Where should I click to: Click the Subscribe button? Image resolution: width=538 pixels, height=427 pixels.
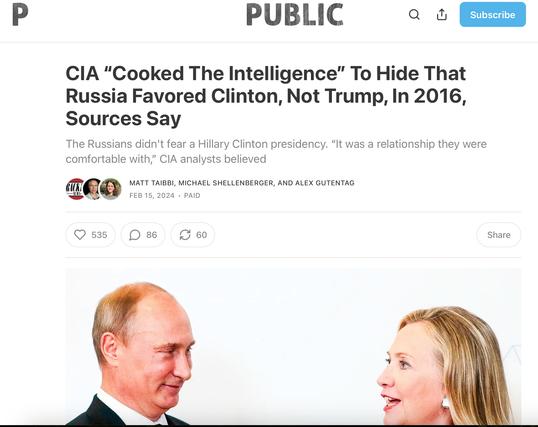click(x=492, y=14)
